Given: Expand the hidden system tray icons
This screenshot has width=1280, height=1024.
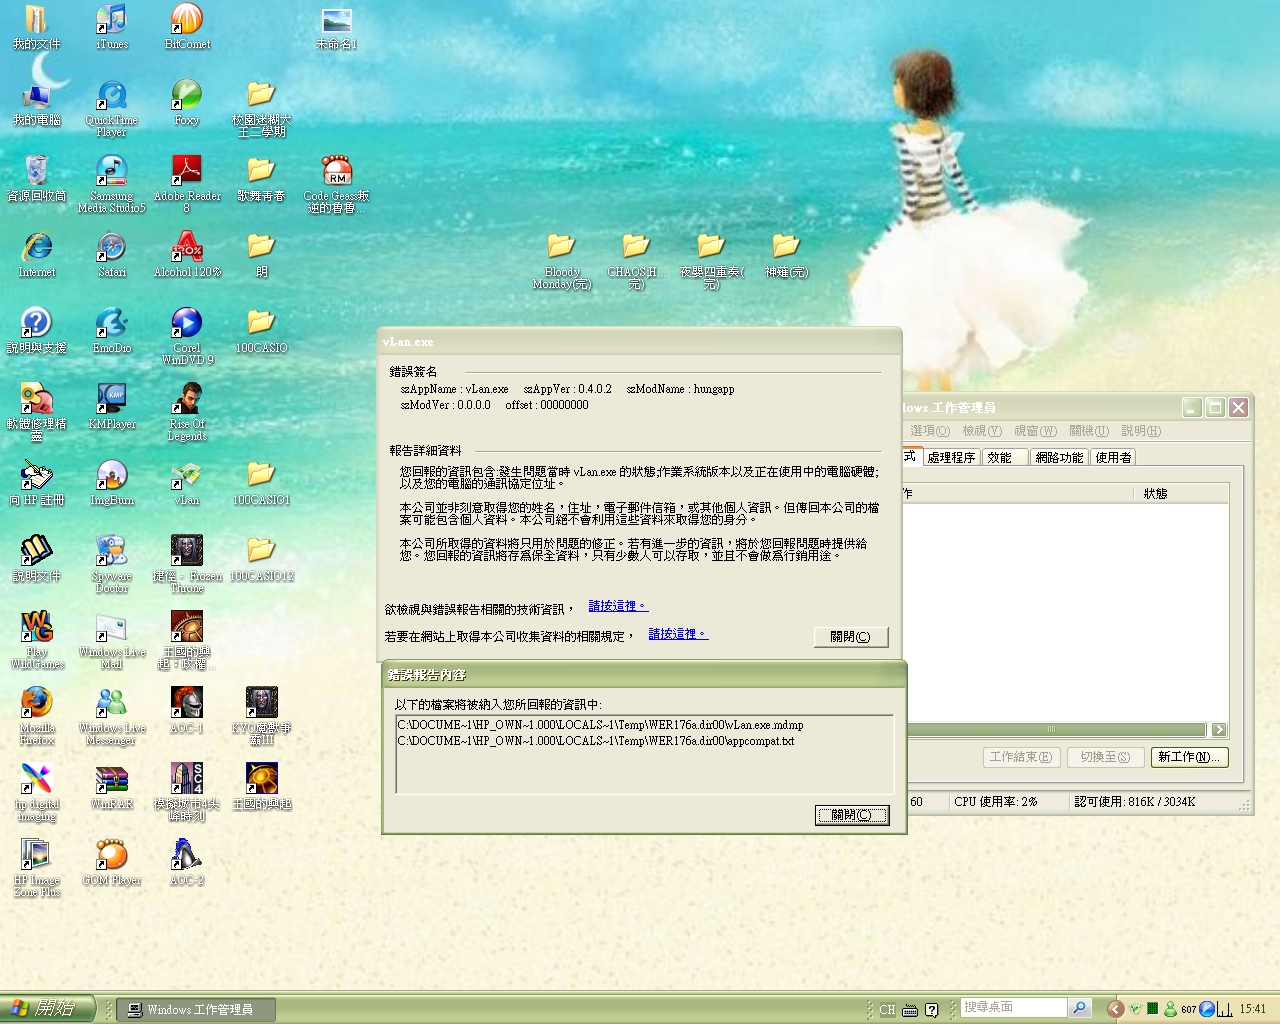Looking at the screenshot, I should [x=1115, y=1009].
